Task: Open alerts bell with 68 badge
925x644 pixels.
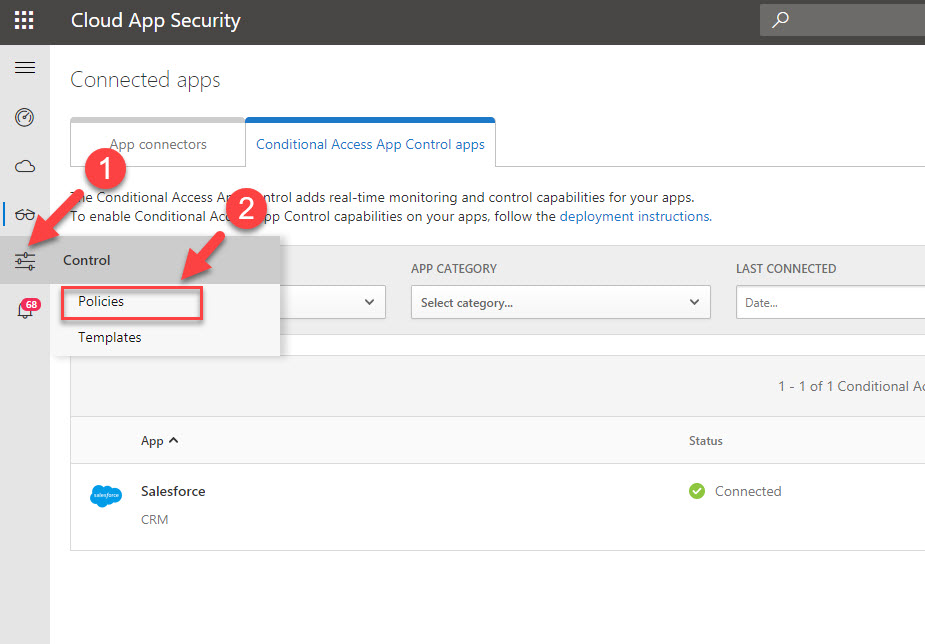Action: [x=27, y=308]
